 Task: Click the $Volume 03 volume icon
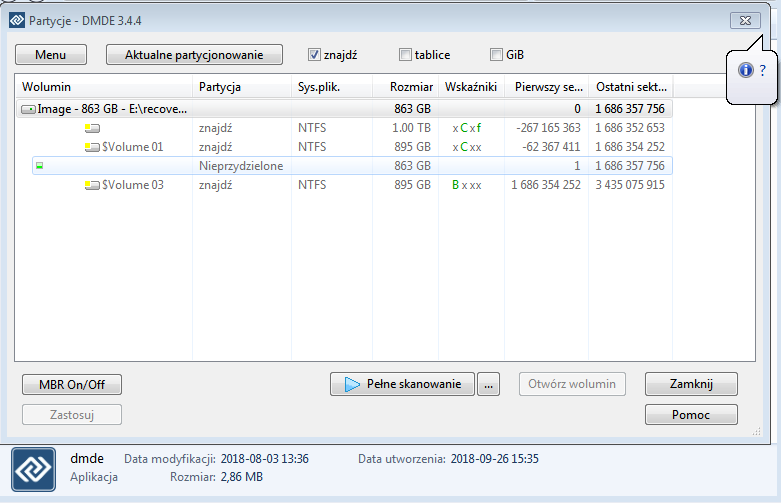point(92,185)
